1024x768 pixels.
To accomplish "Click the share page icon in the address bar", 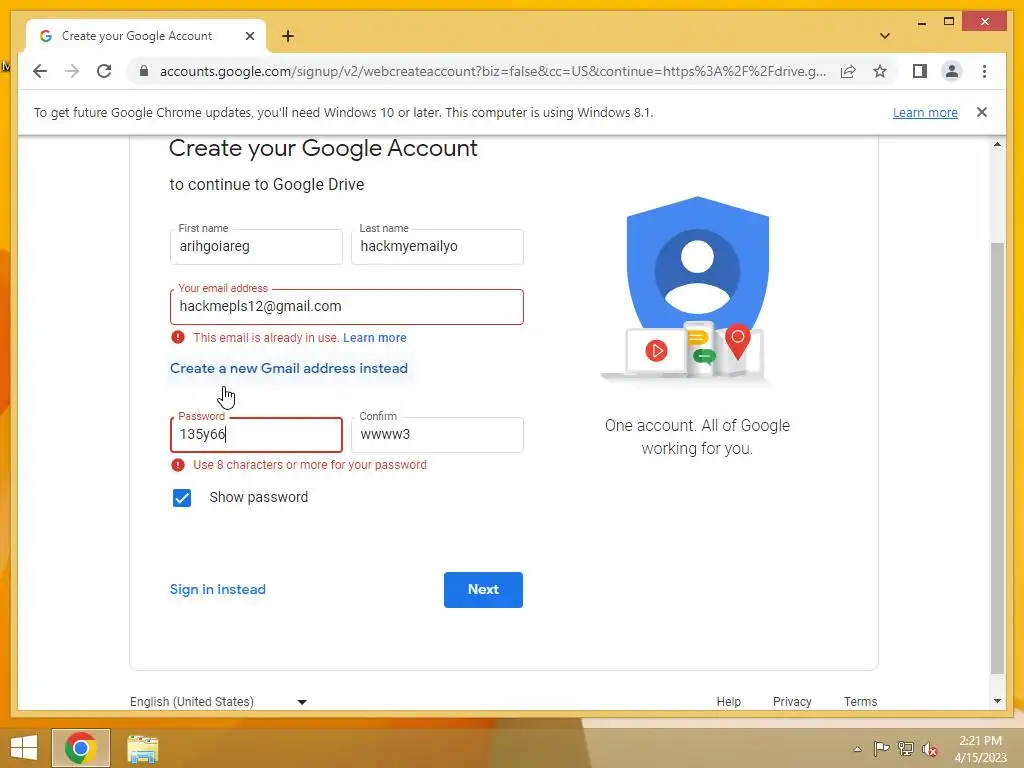I will tap(848, 71).
